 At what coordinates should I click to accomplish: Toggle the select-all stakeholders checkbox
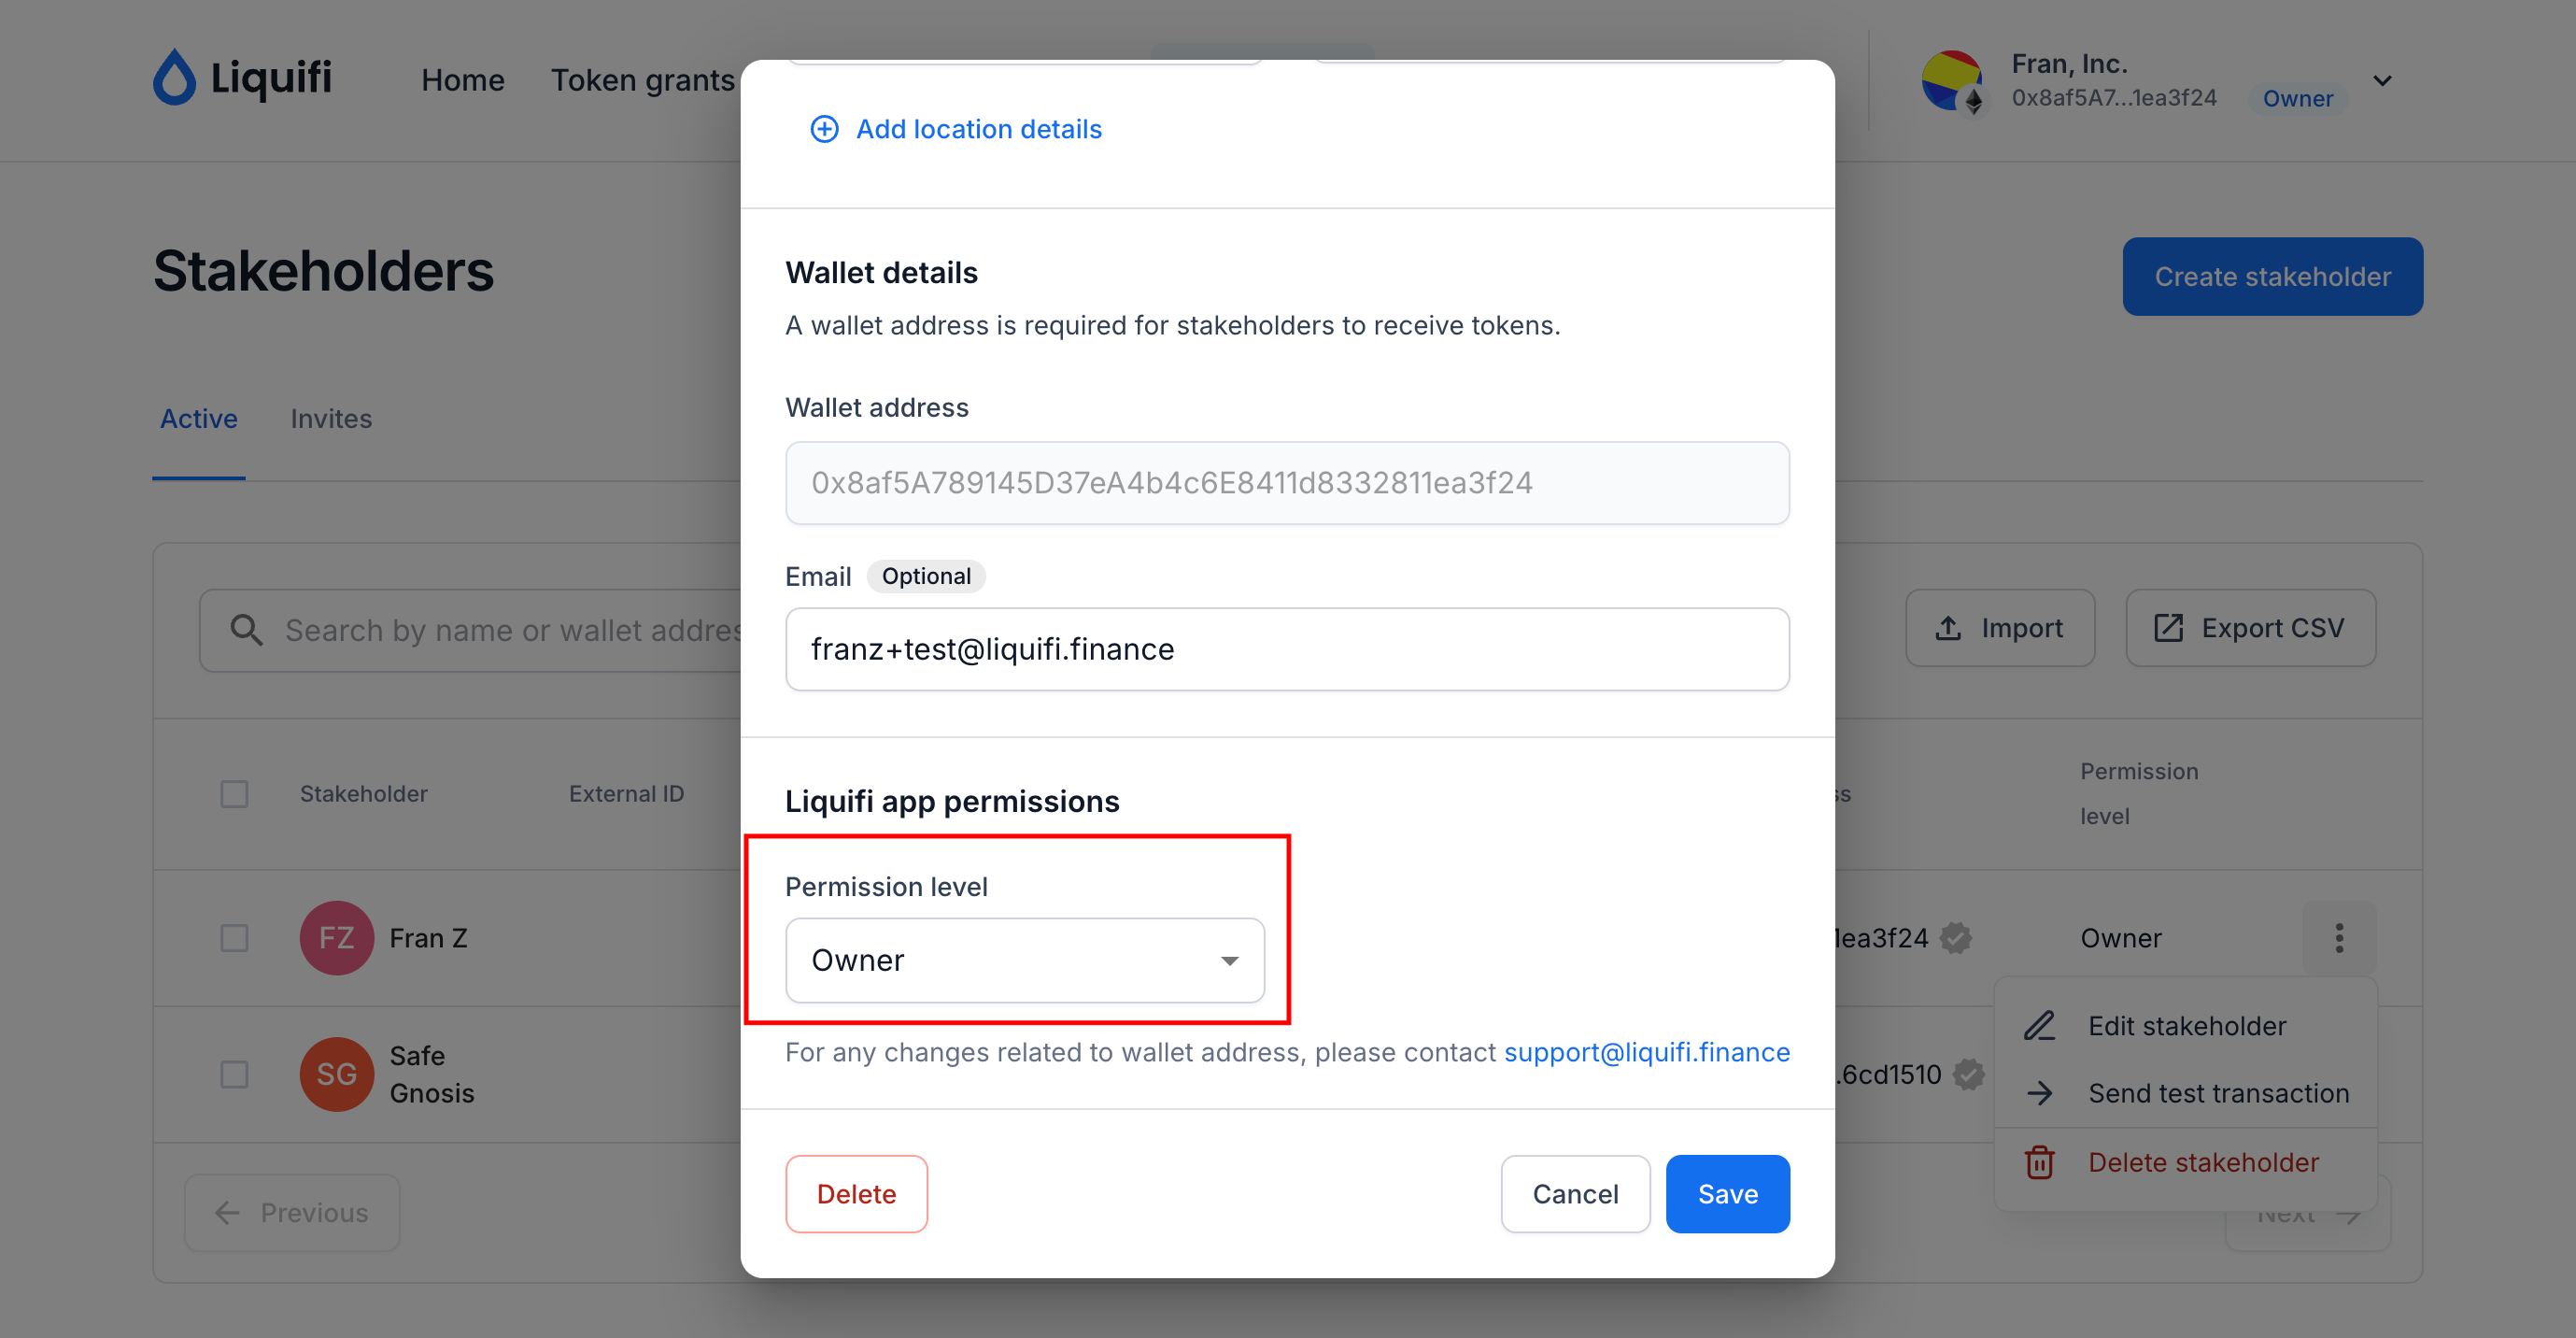click(234, 794)
